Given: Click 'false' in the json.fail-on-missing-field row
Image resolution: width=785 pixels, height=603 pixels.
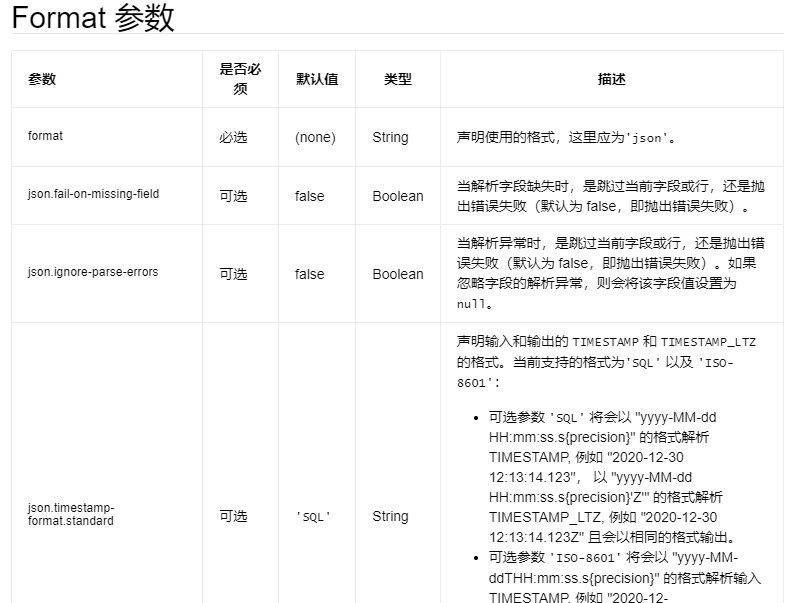Looking at the screenshot, I should [x=309, y=196].
